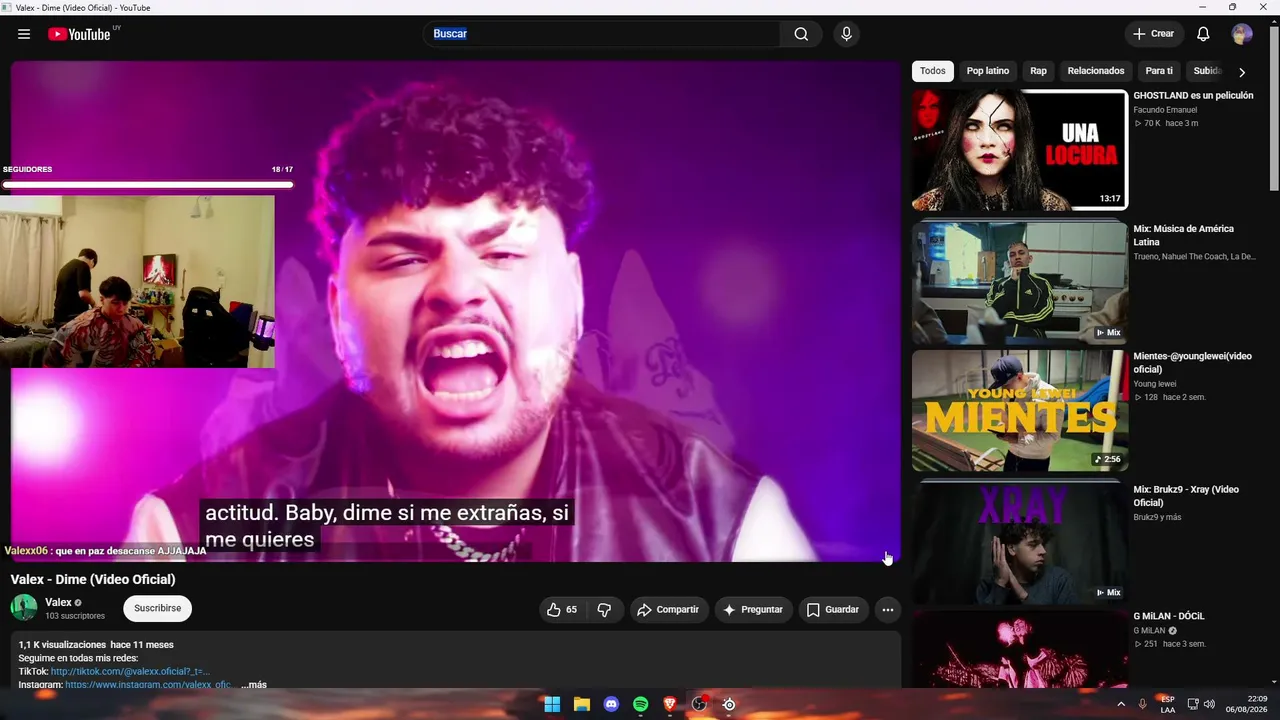Switch to Brave browser in taskbar
The image size is (1280, 720).
coord(670,704)
